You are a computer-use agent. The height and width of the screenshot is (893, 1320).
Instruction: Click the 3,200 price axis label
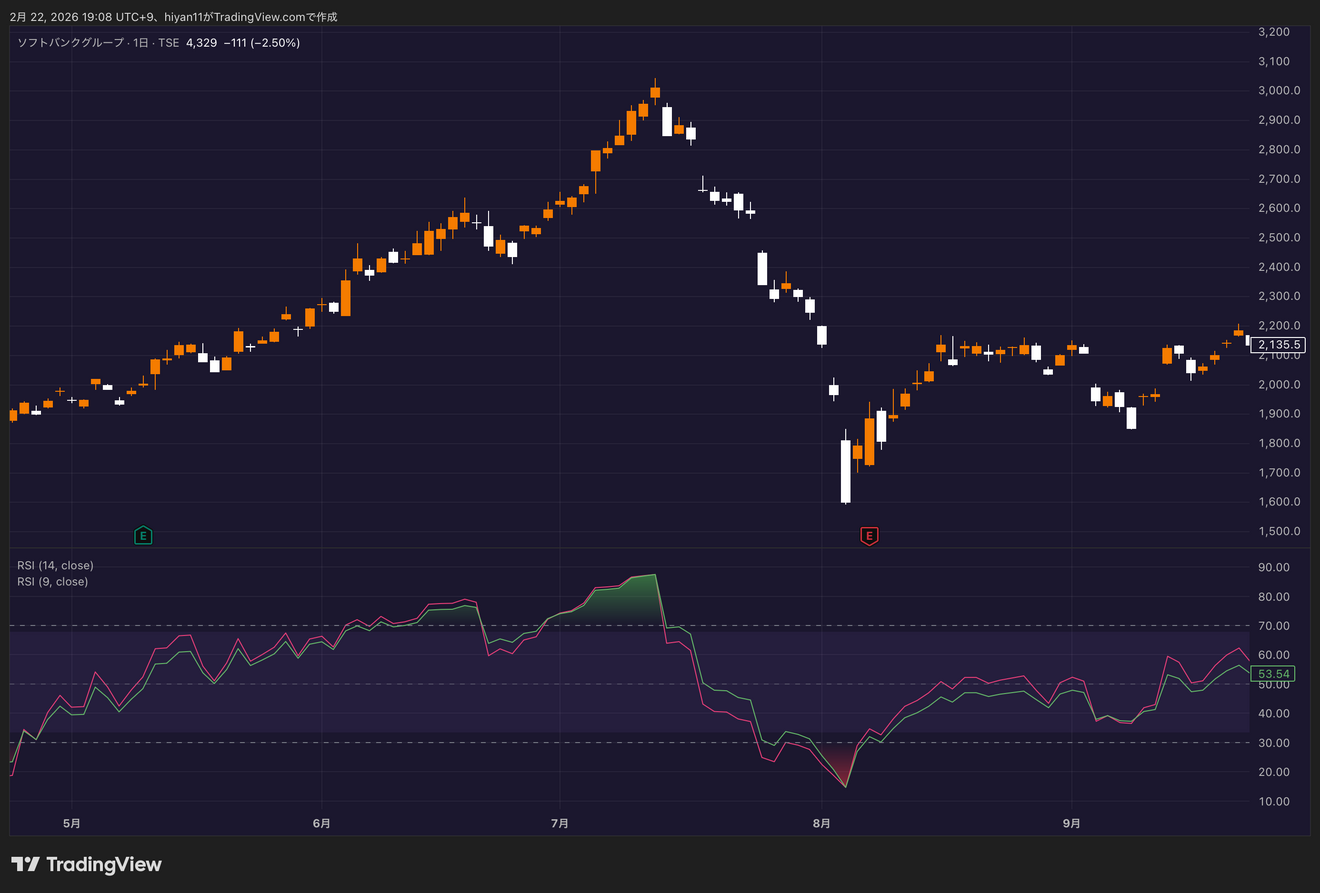(1275, 32)
